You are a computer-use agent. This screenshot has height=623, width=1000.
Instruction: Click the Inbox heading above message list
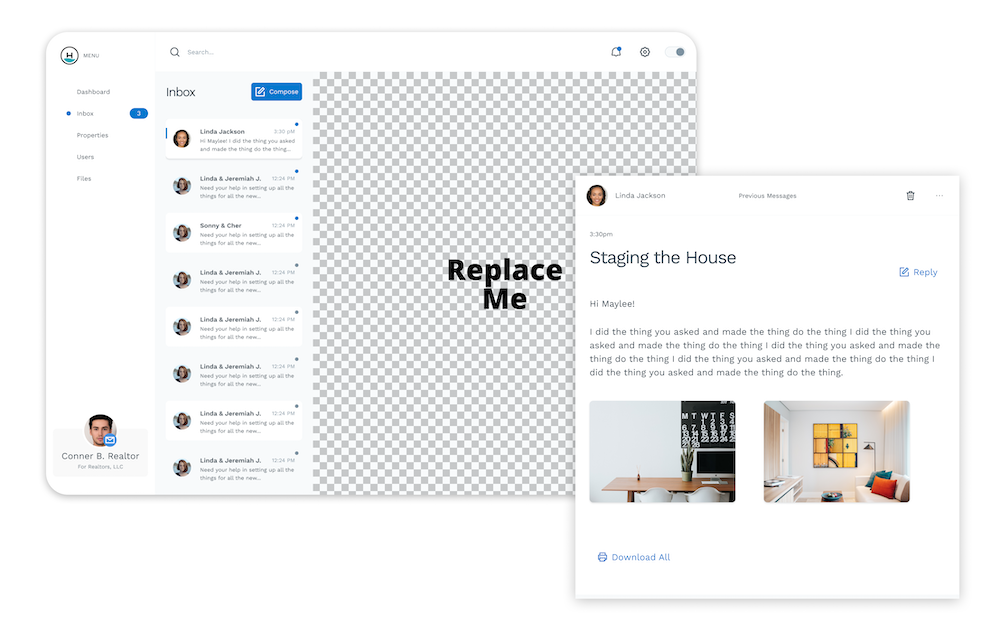[180, 92]
